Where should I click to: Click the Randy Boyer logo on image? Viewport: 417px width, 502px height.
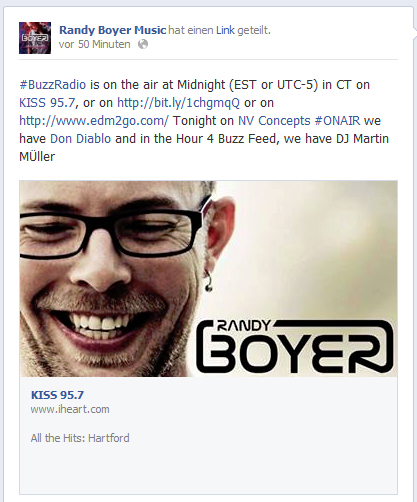click(x=296, y=346)
